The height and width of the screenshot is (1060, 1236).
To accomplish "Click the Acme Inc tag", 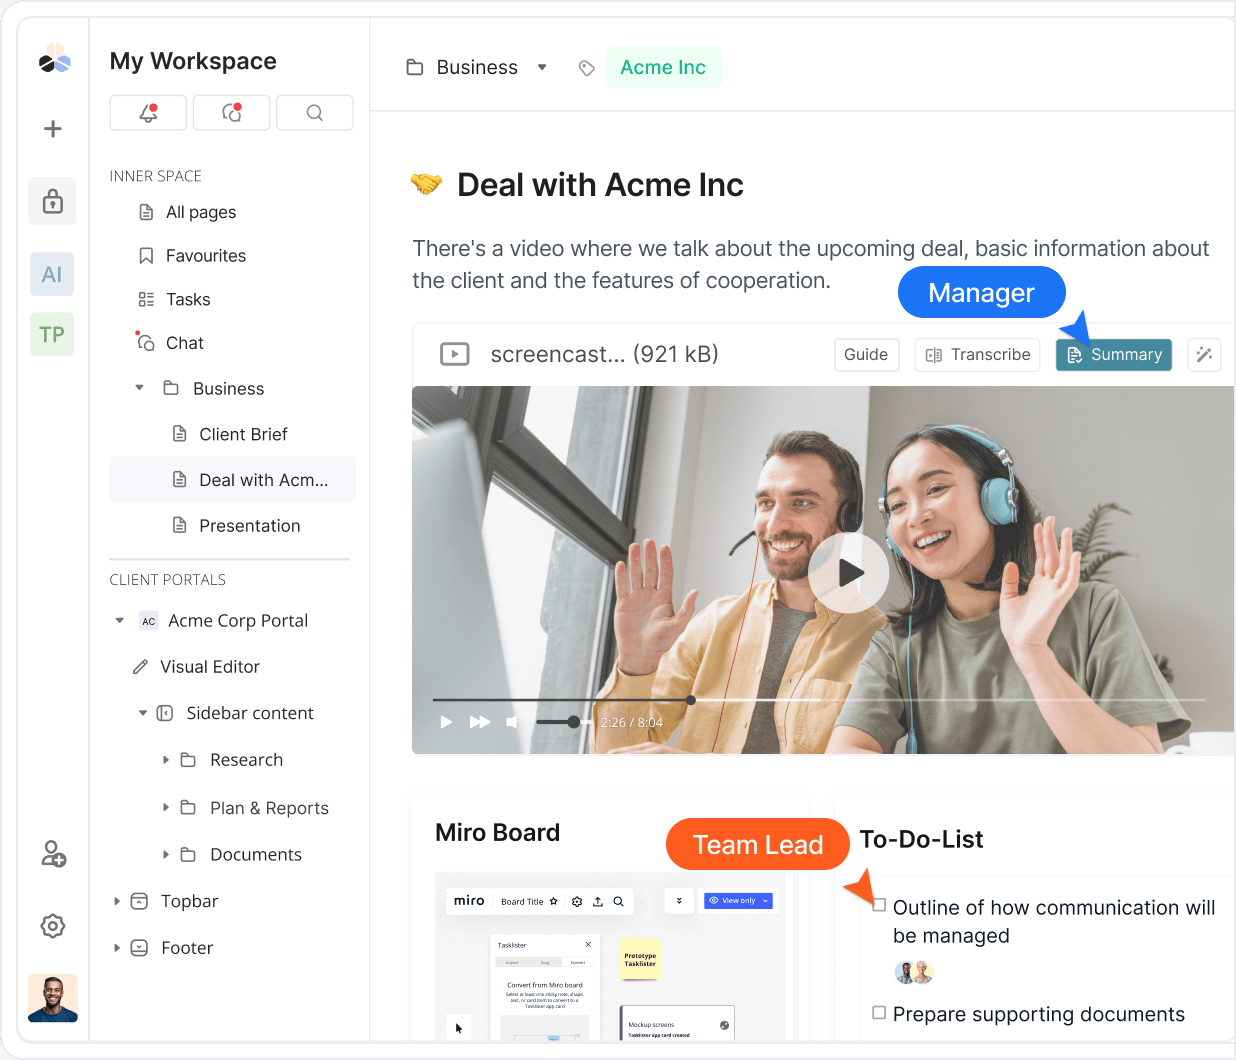I will pos(663,68).
